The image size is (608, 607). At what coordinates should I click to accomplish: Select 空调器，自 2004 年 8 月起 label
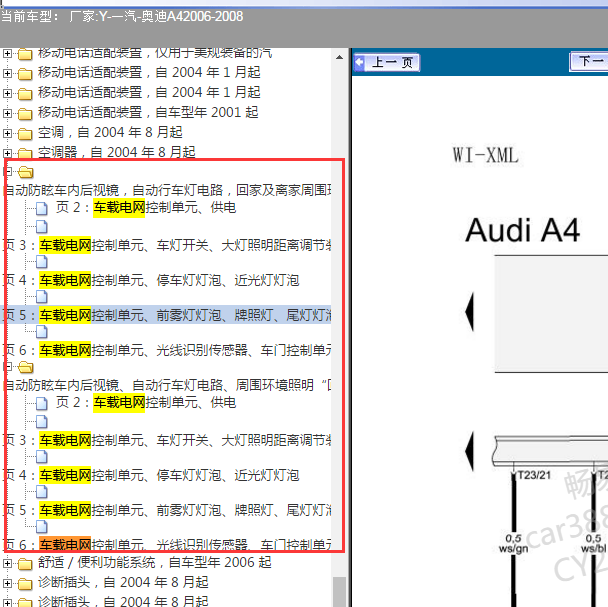tap(117, 152)
